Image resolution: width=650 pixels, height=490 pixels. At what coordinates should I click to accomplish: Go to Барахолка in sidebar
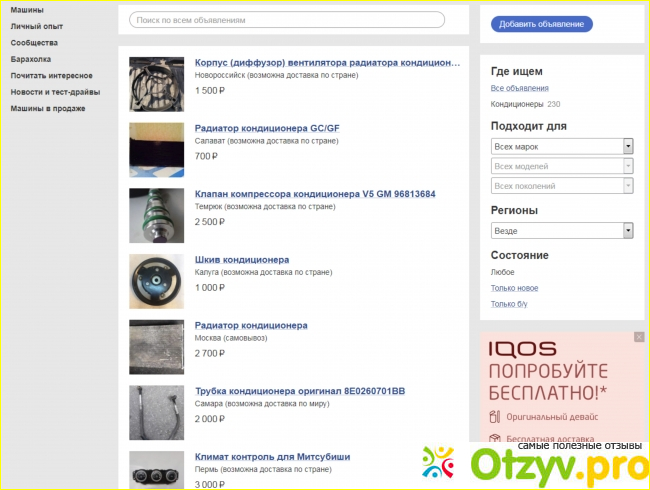(31, 59)
